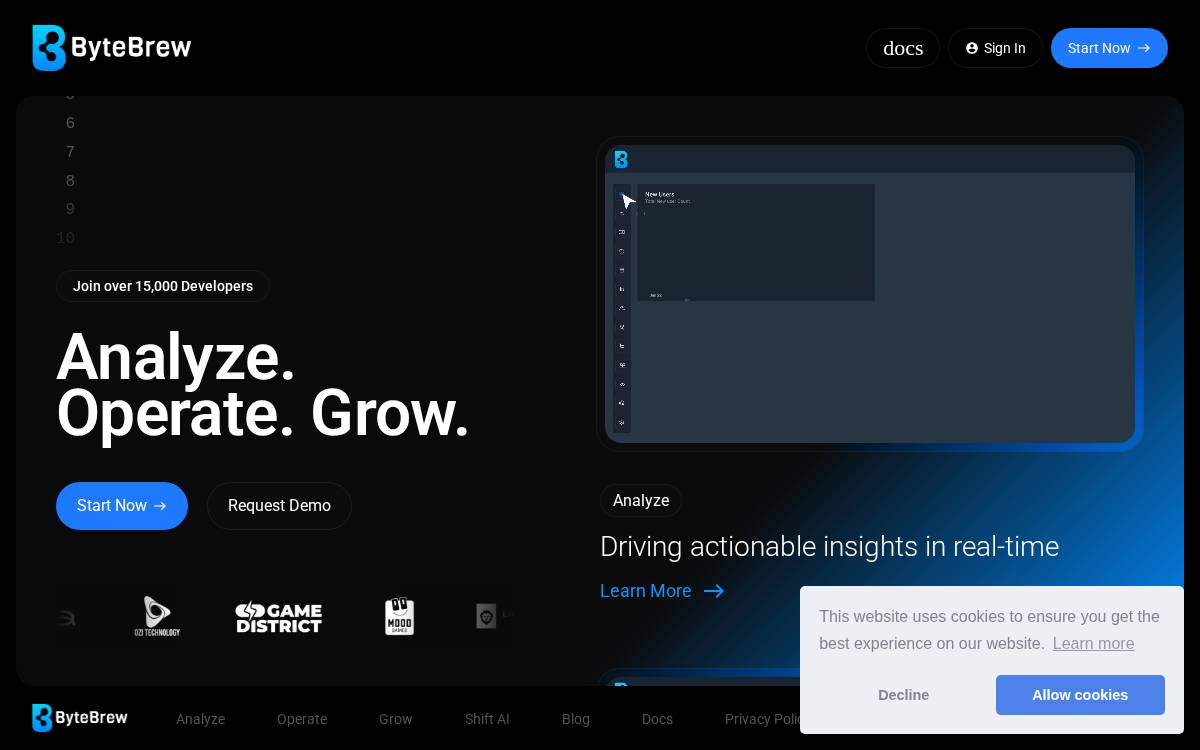Open Docs in the footer navigation
The image size is (1200, 750).
(657, 719)
